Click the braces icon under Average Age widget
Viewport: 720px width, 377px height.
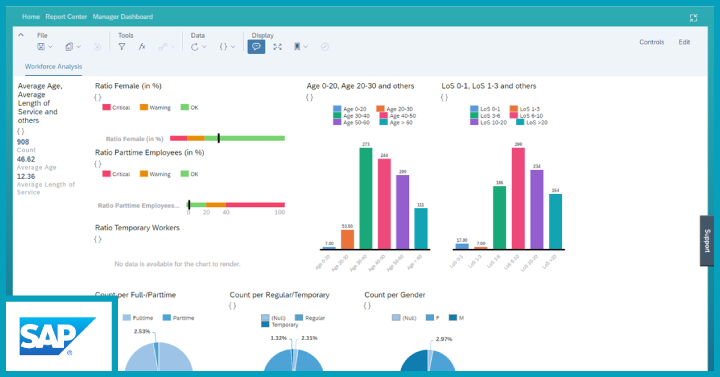click(x=21, y=131)
